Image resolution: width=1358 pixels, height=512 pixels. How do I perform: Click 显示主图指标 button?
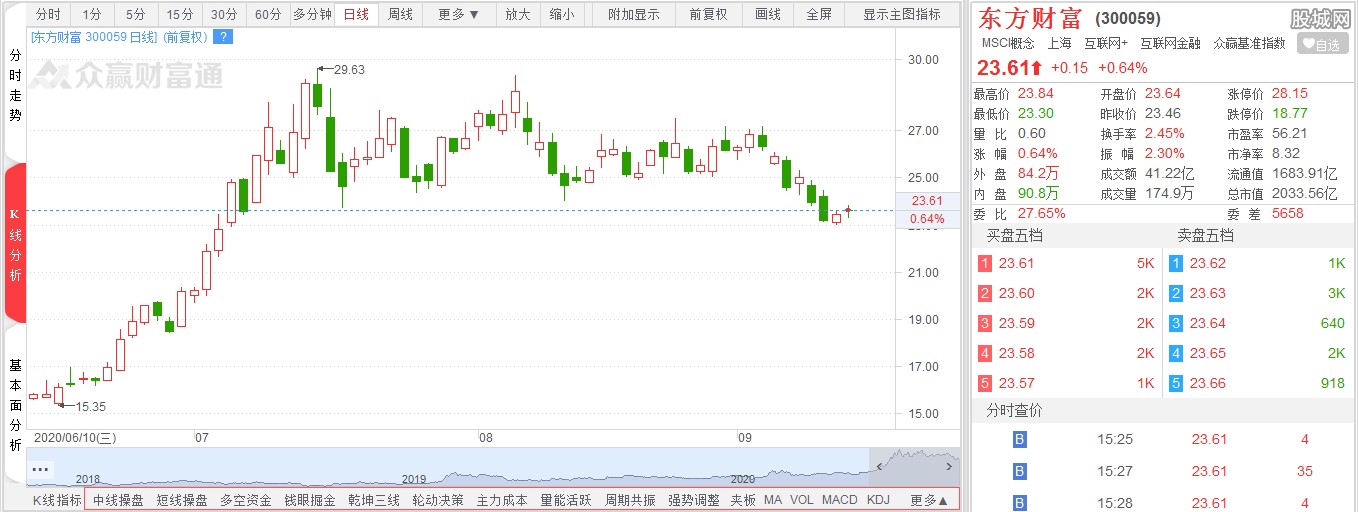coord(902,14)
